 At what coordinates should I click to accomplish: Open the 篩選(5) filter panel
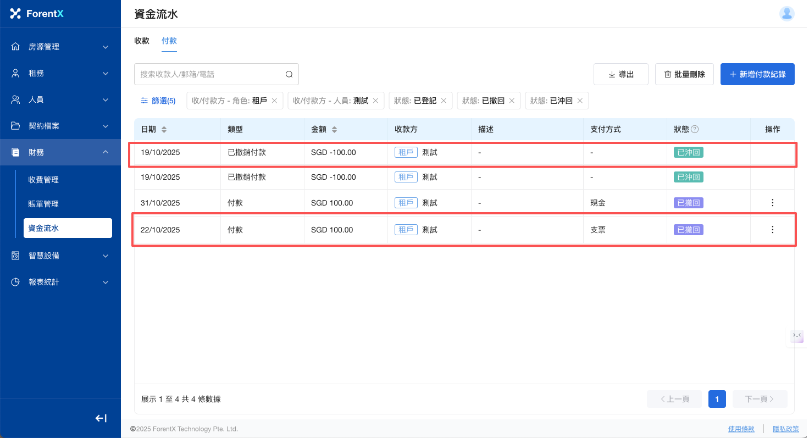158,100
